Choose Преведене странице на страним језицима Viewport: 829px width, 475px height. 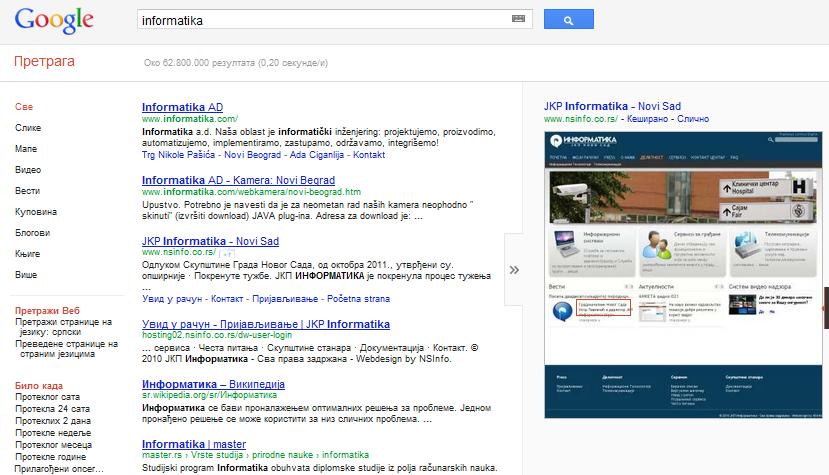pyautogui.click(x=67, y=349)
